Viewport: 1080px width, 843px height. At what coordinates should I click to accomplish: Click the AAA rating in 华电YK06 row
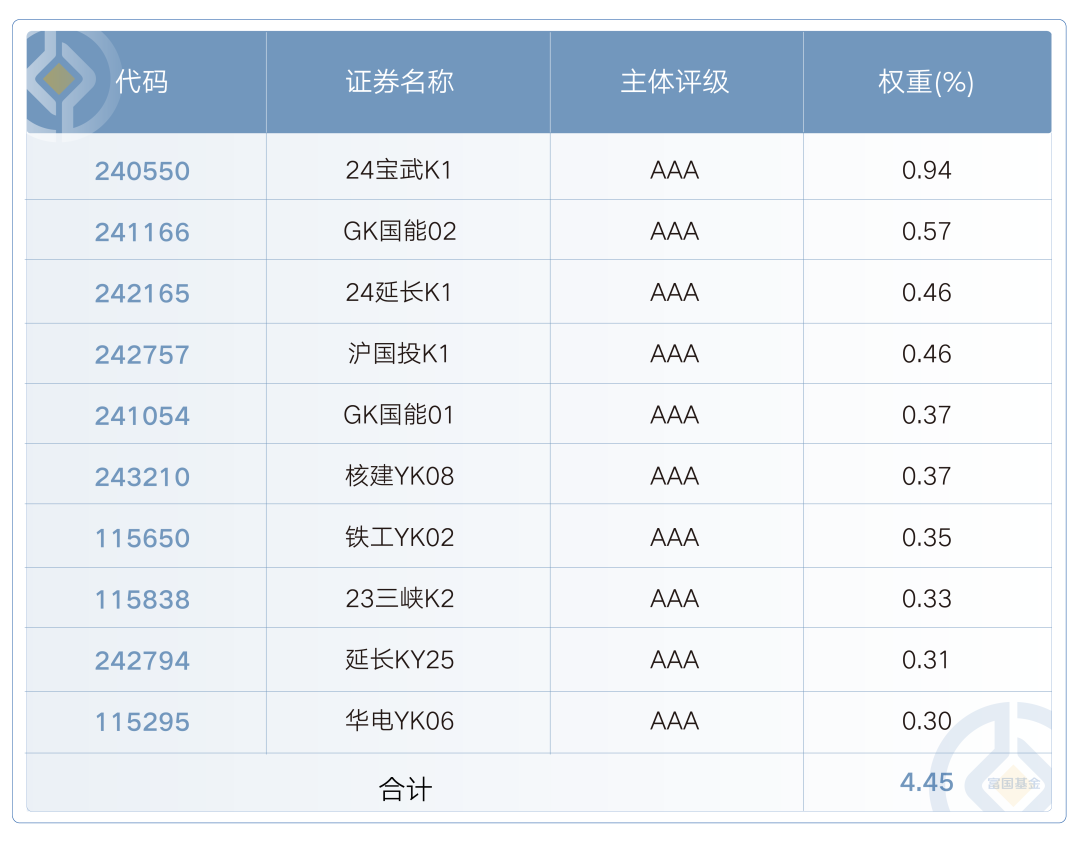[x=674, y=721]
